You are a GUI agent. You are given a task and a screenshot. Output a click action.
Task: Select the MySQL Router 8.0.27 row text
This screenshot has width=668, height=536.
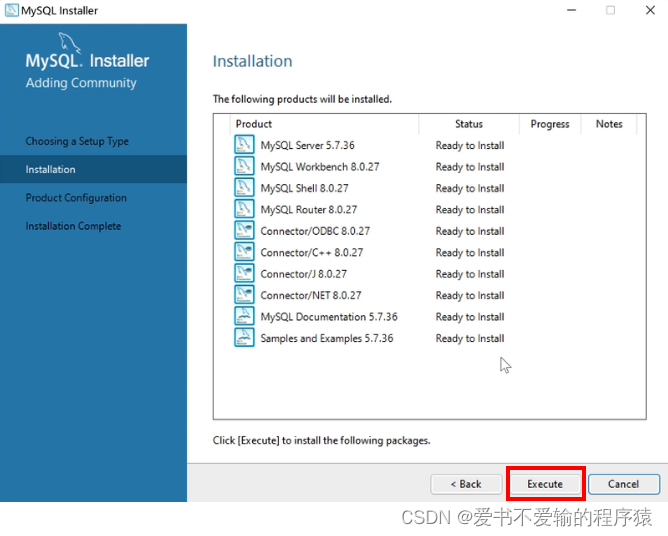(308, 210)
